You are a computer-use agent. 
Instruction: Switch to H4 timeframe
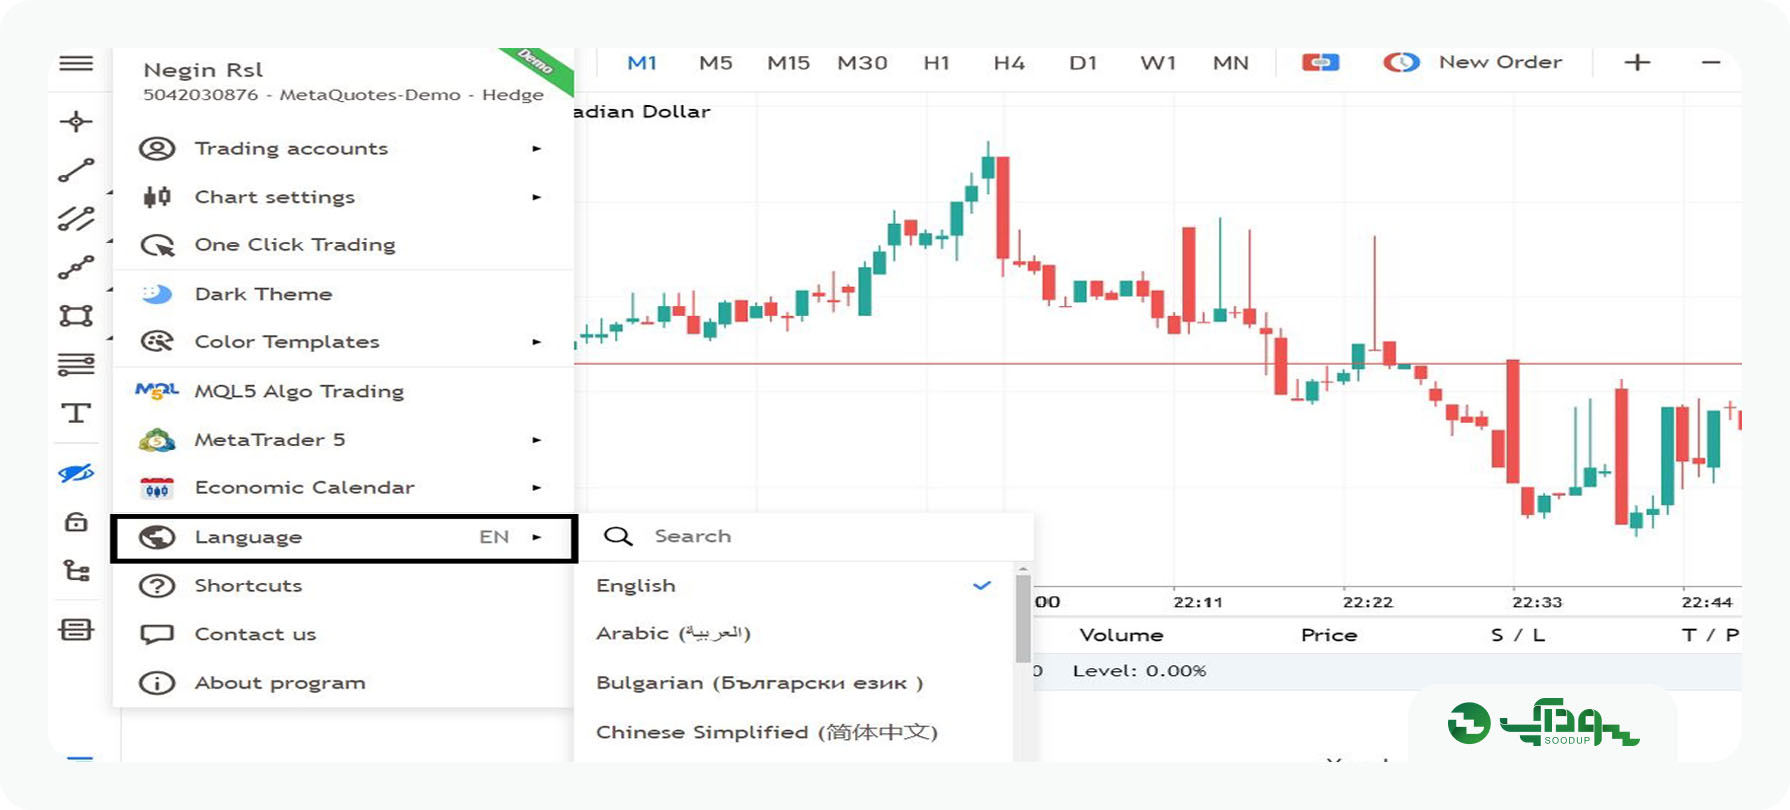(x=1009, y=63)
